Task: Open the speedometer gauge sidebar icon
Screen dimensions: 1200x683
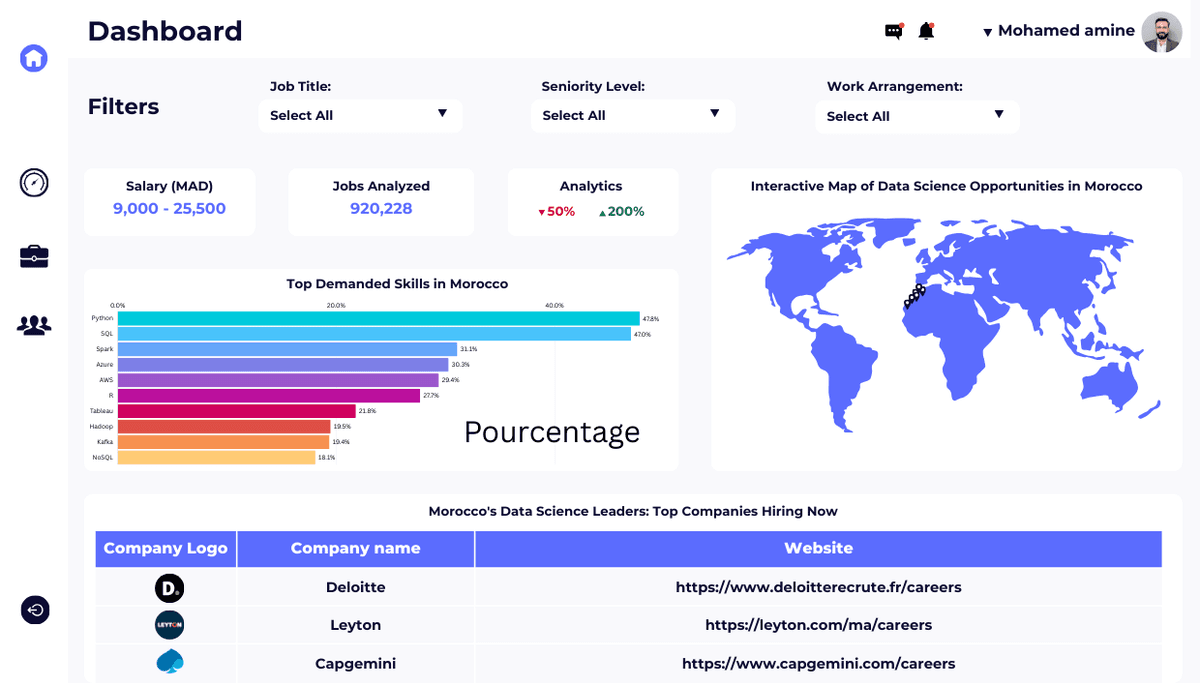Action: coord(34,183)
